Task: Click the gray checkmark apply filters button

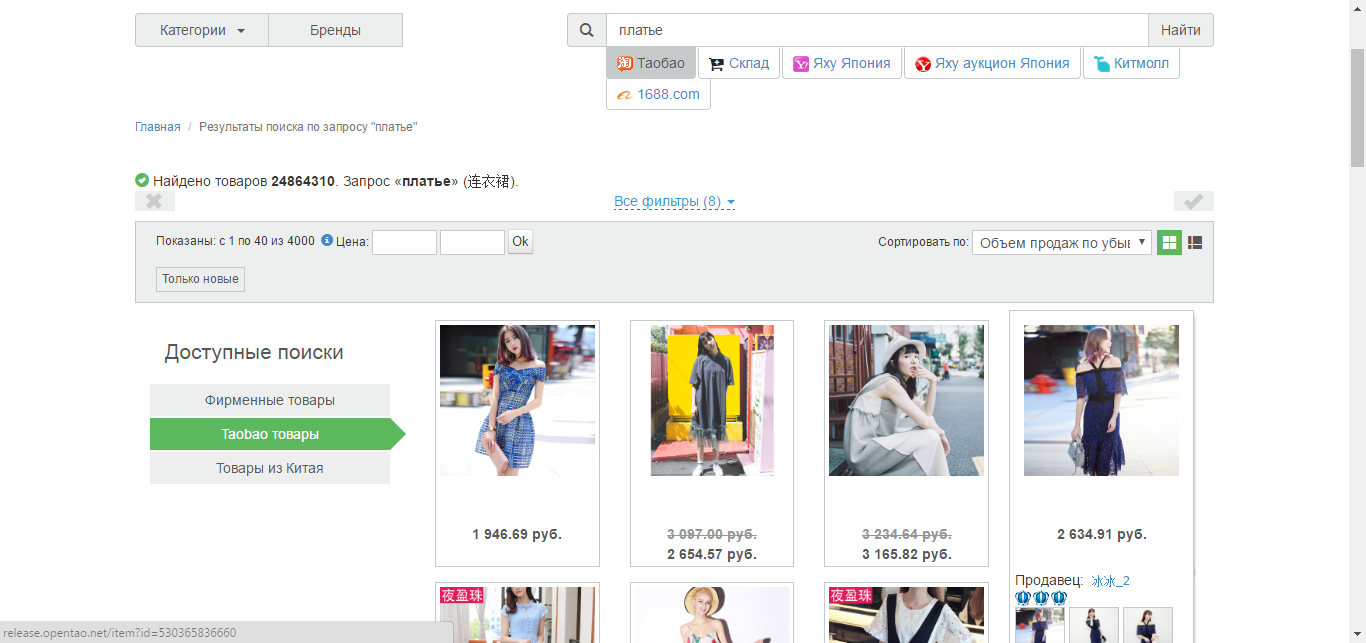Action: pos(1194,201)
